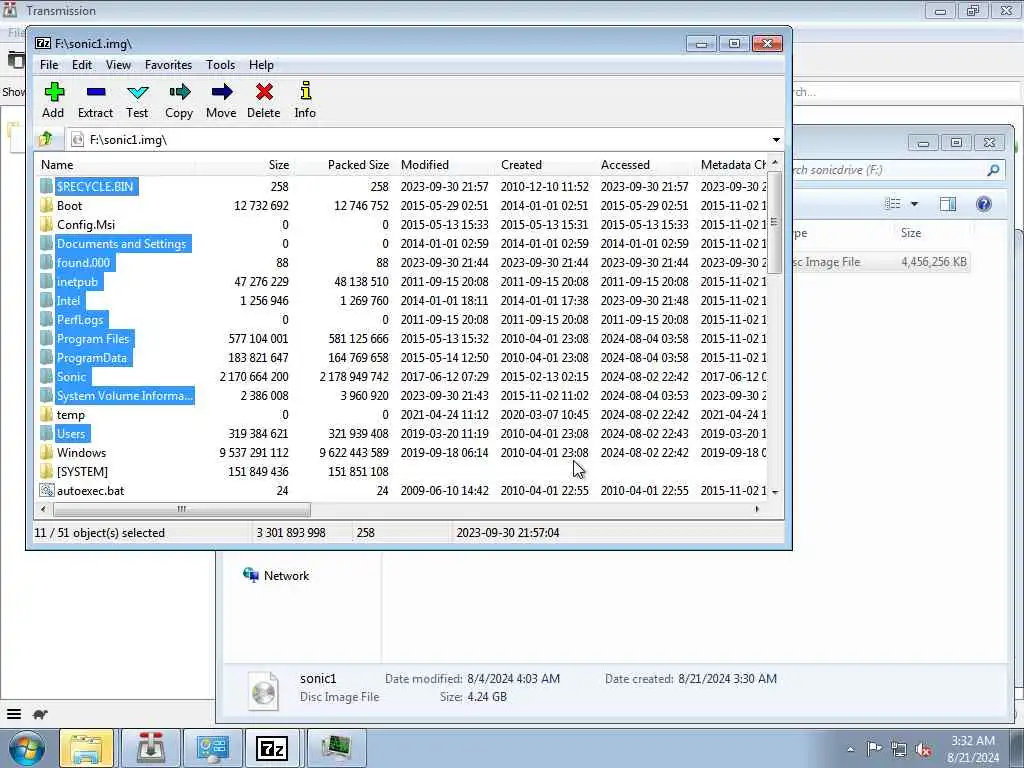Image resolution: width=1024 pixels, height=768 pixels.
Task: Open the Favorites menu in 7-Zip
Action: click(168, 65)
